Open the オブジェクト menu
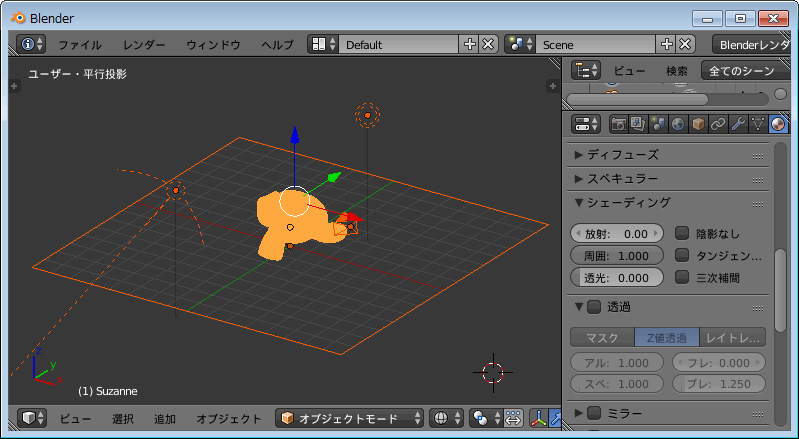Viewport: 799px width, 439px height. (x=229, y=419)
